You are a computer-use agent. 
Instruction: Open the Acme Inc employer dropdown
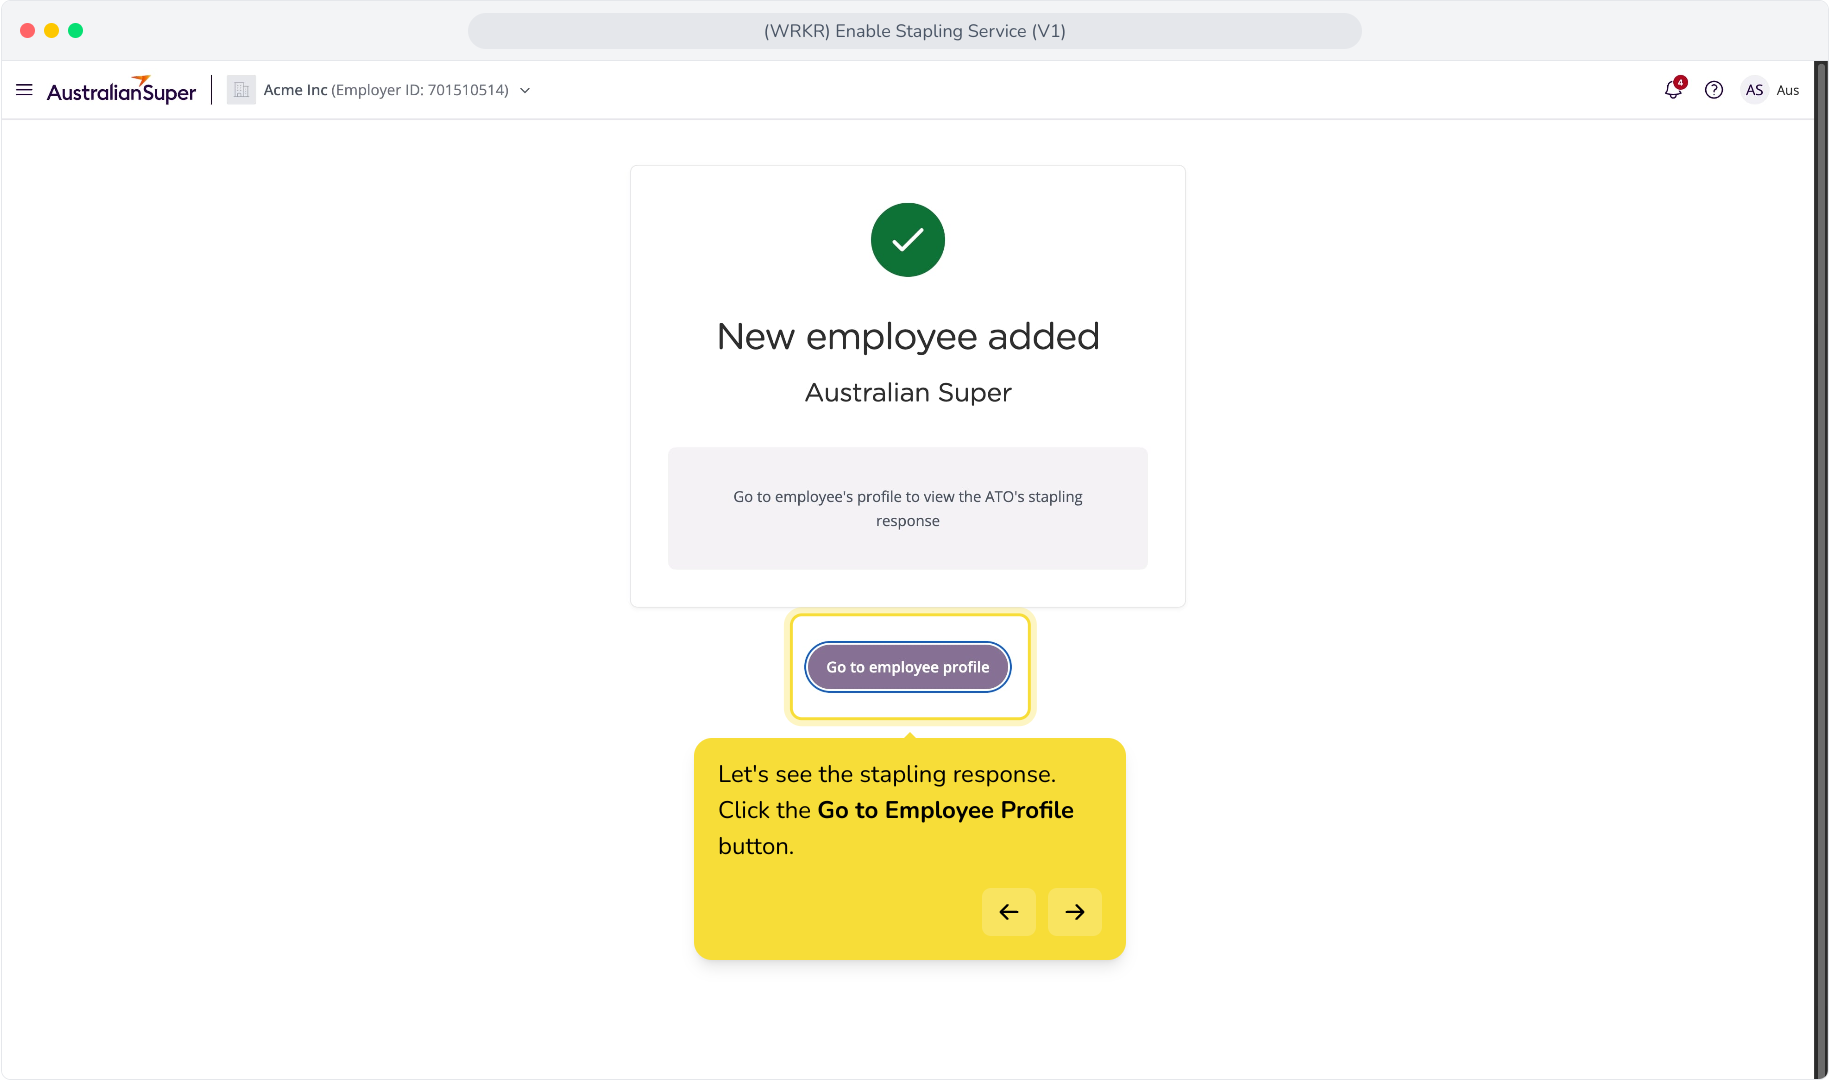(386, 90)
